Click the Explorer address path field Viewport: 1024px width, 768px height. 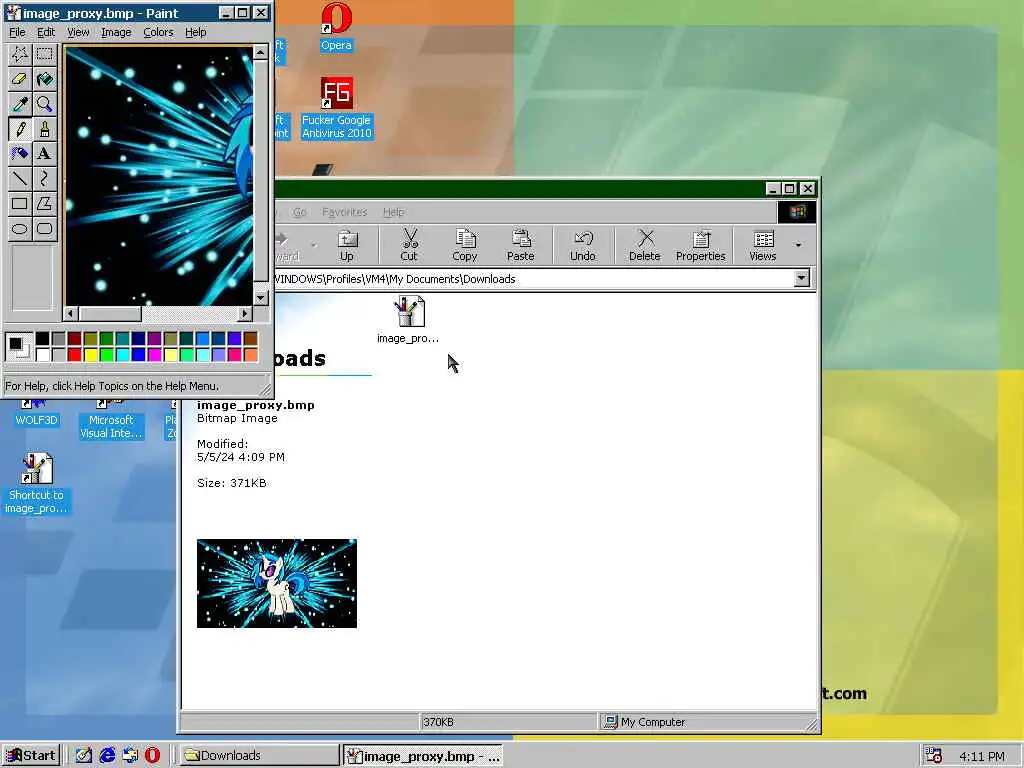click(532, 279)
